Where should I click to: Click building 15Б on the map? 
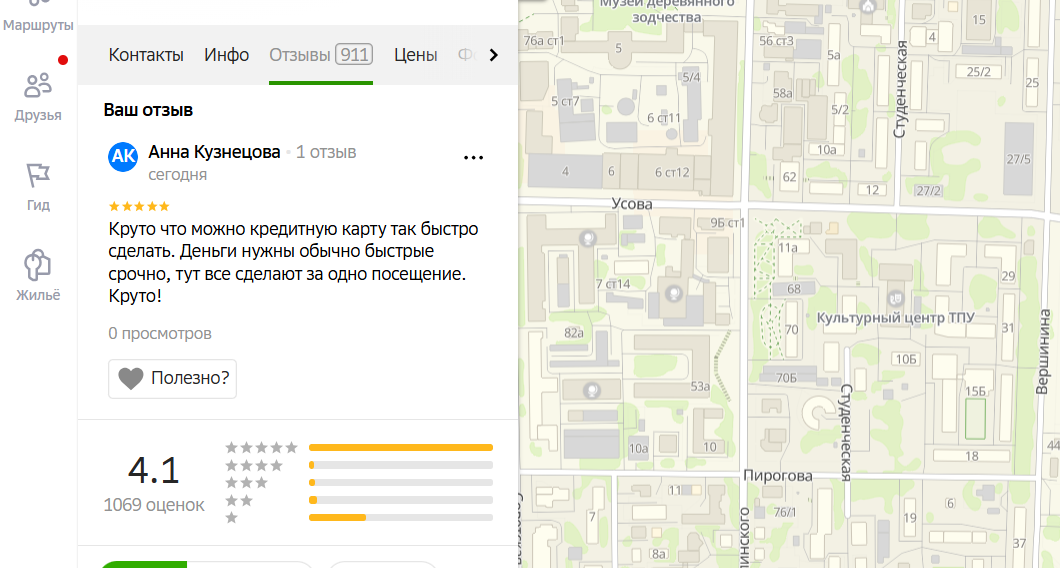[x=975, y=391]
